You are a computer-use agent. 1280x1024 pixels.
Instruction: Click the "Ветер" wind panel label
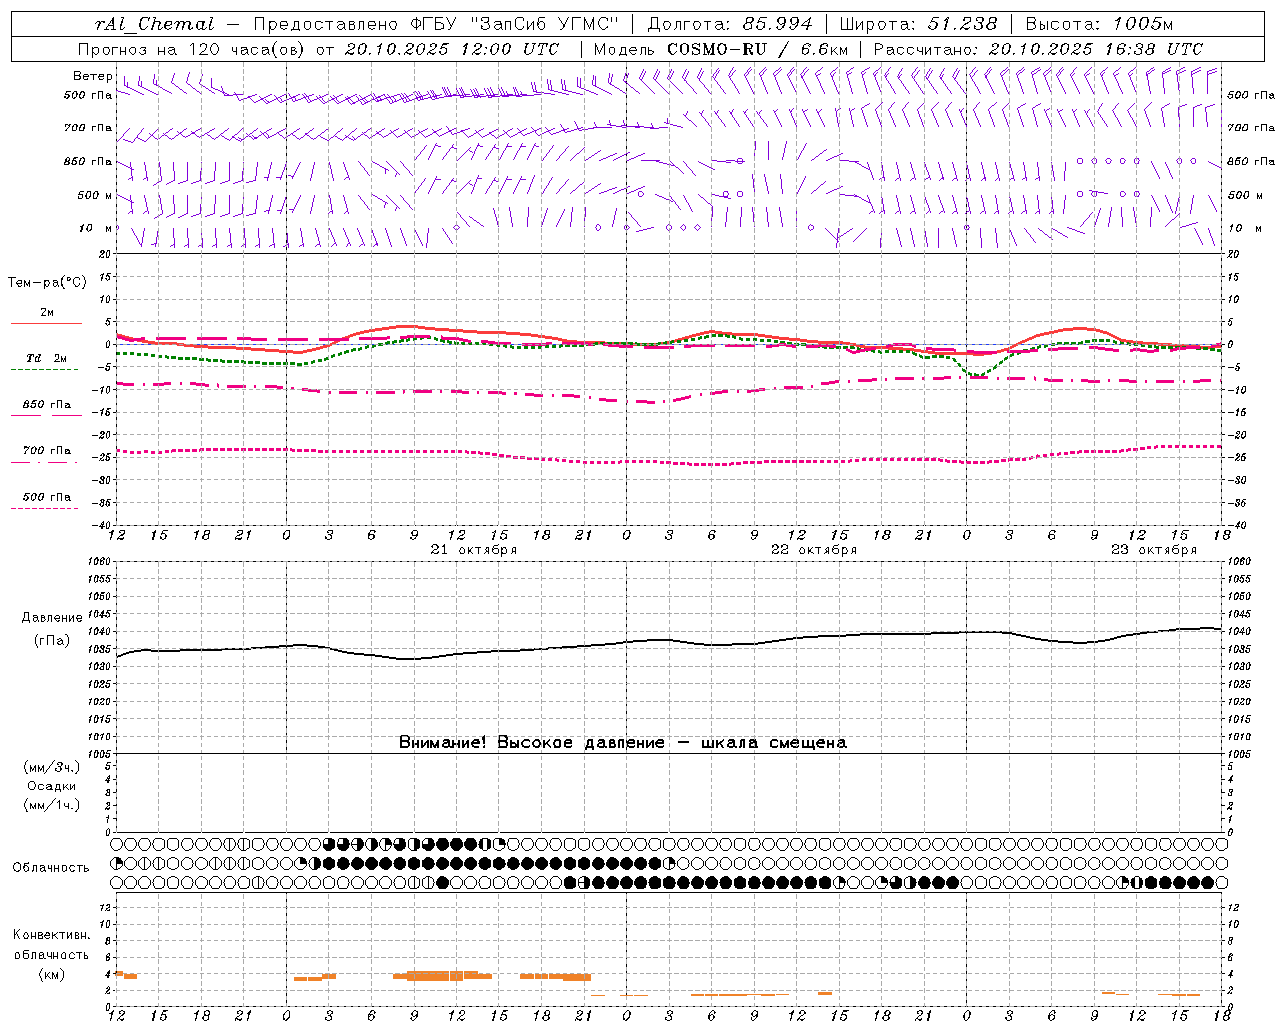[92, 76]
